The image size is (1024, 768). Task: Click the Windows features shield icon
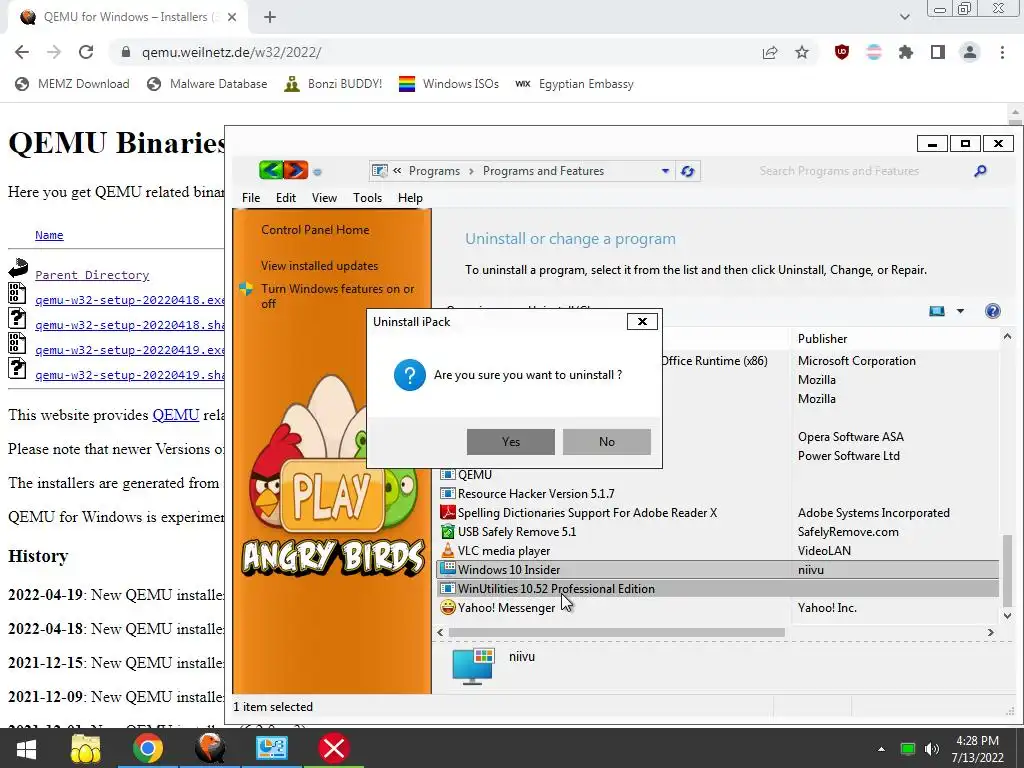246,289
